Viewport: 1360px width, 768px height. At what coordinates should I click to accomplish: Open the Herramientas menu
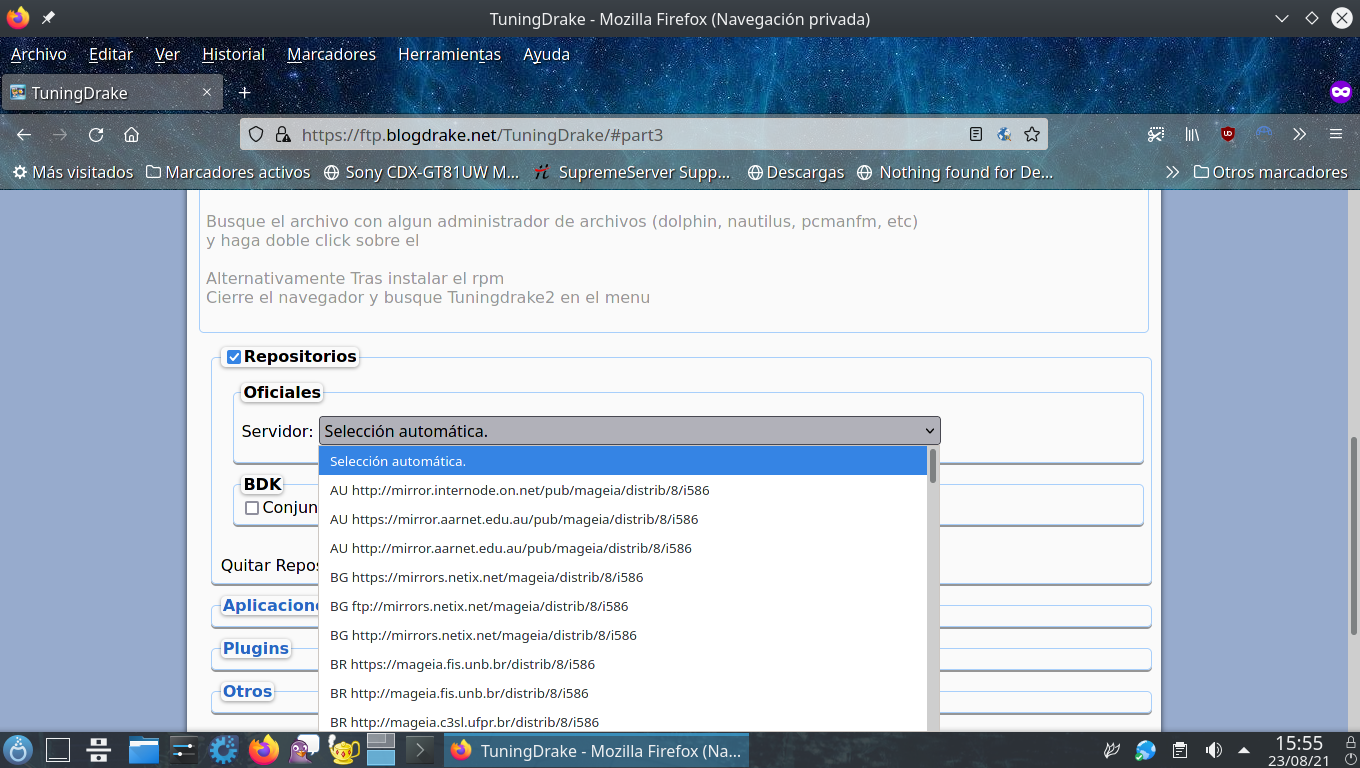coord(449,54)
